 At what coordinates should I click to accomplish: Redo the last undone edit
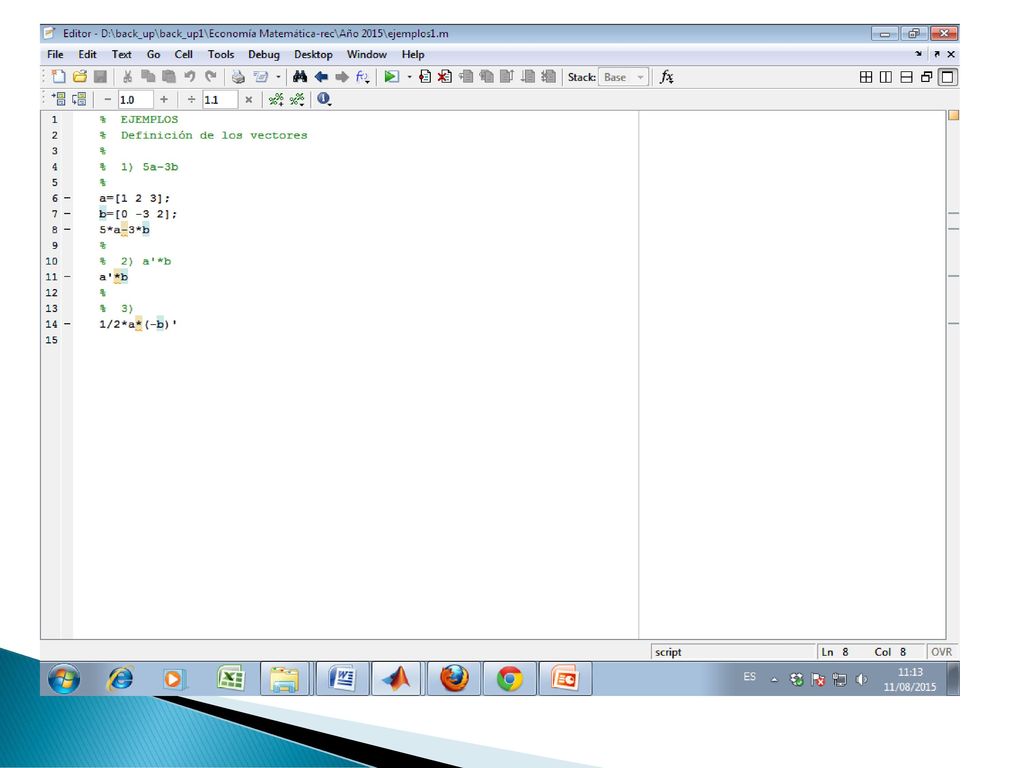click(210, 76)
